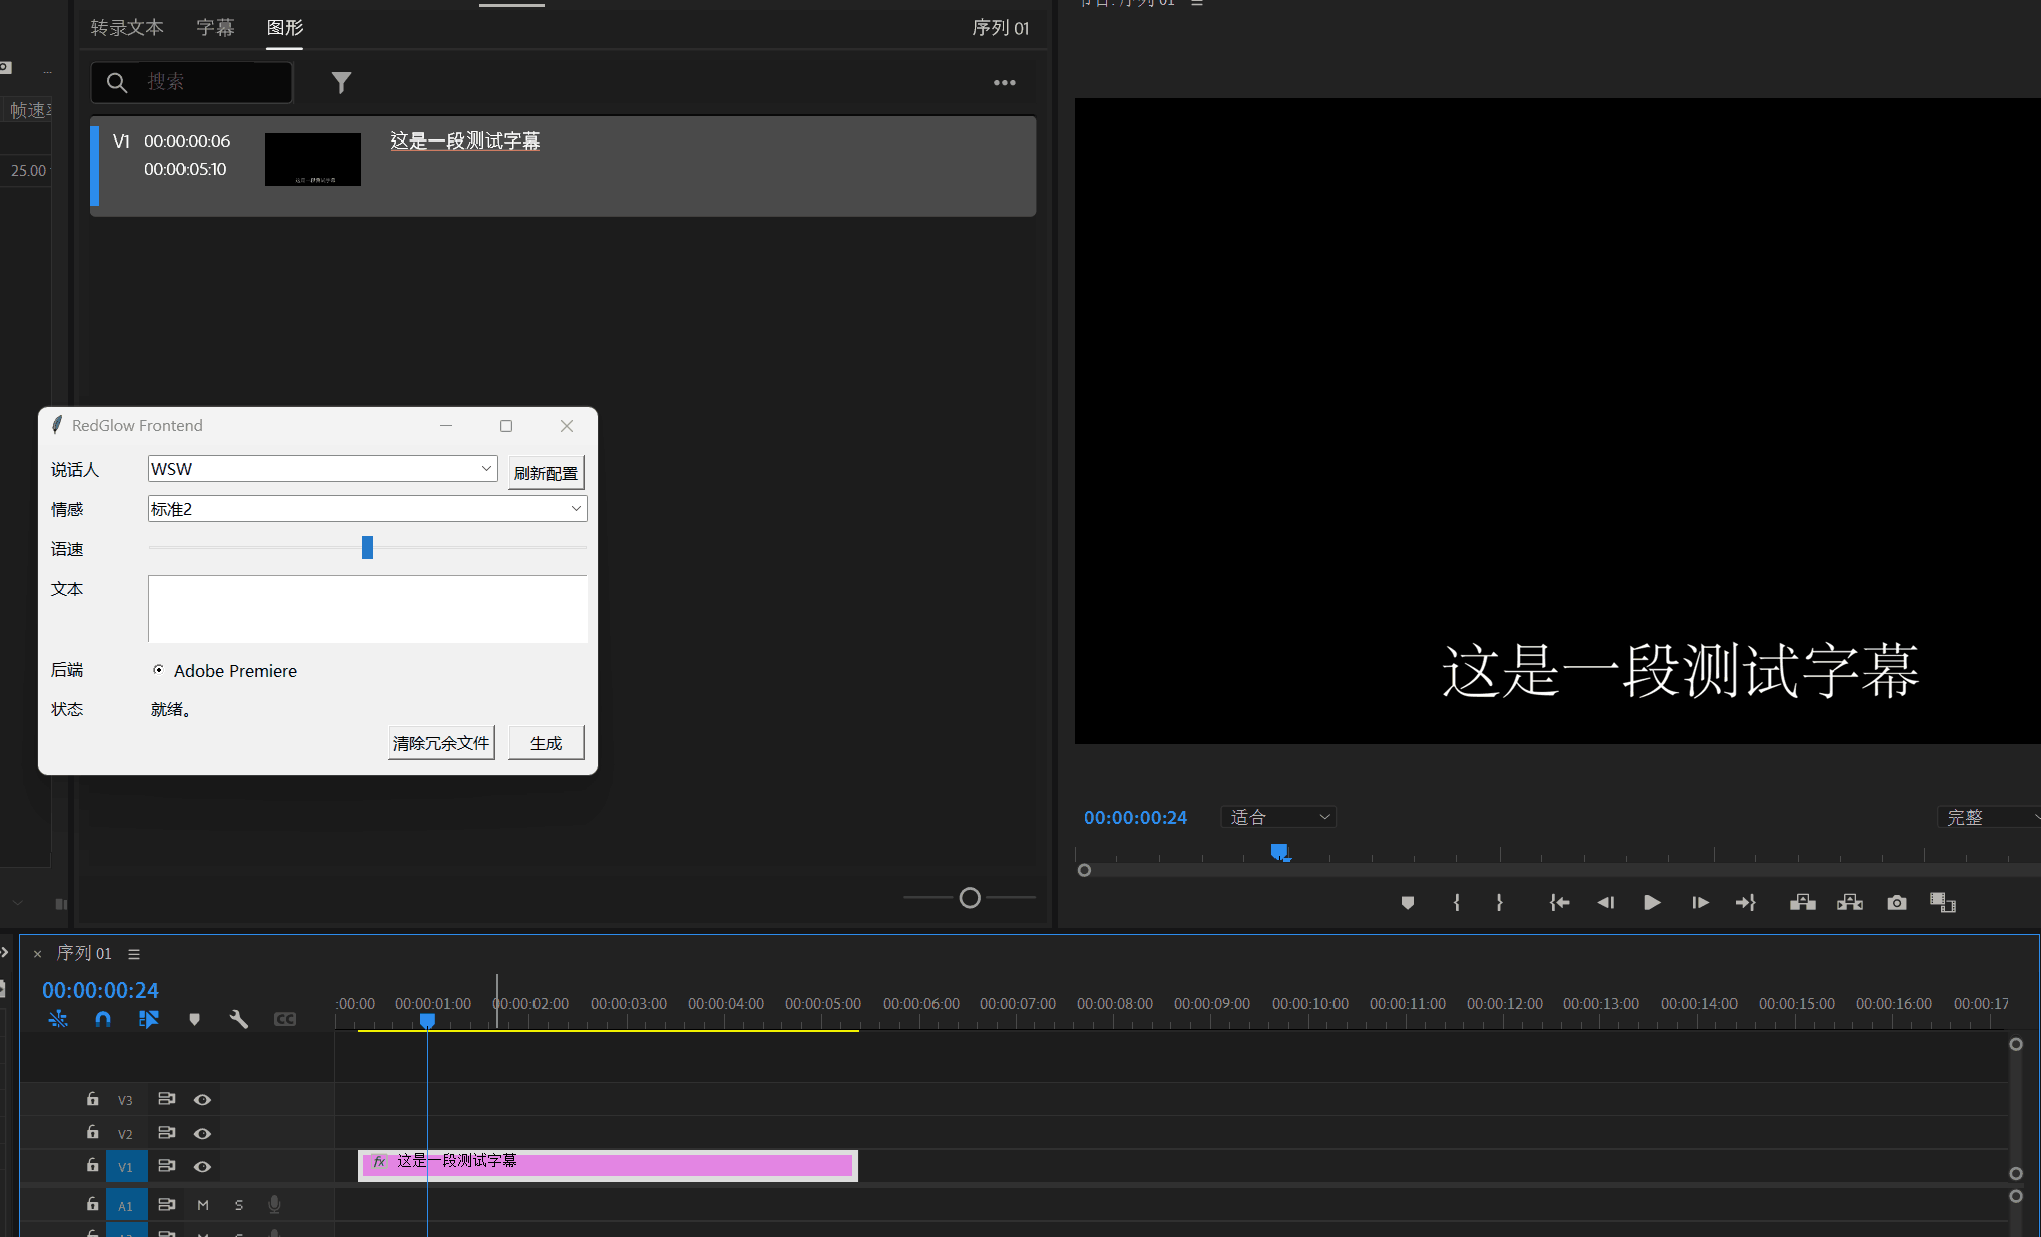Open the three-dot options menu in text panel
2041x1237 pixels.
tap(1005, 83)
